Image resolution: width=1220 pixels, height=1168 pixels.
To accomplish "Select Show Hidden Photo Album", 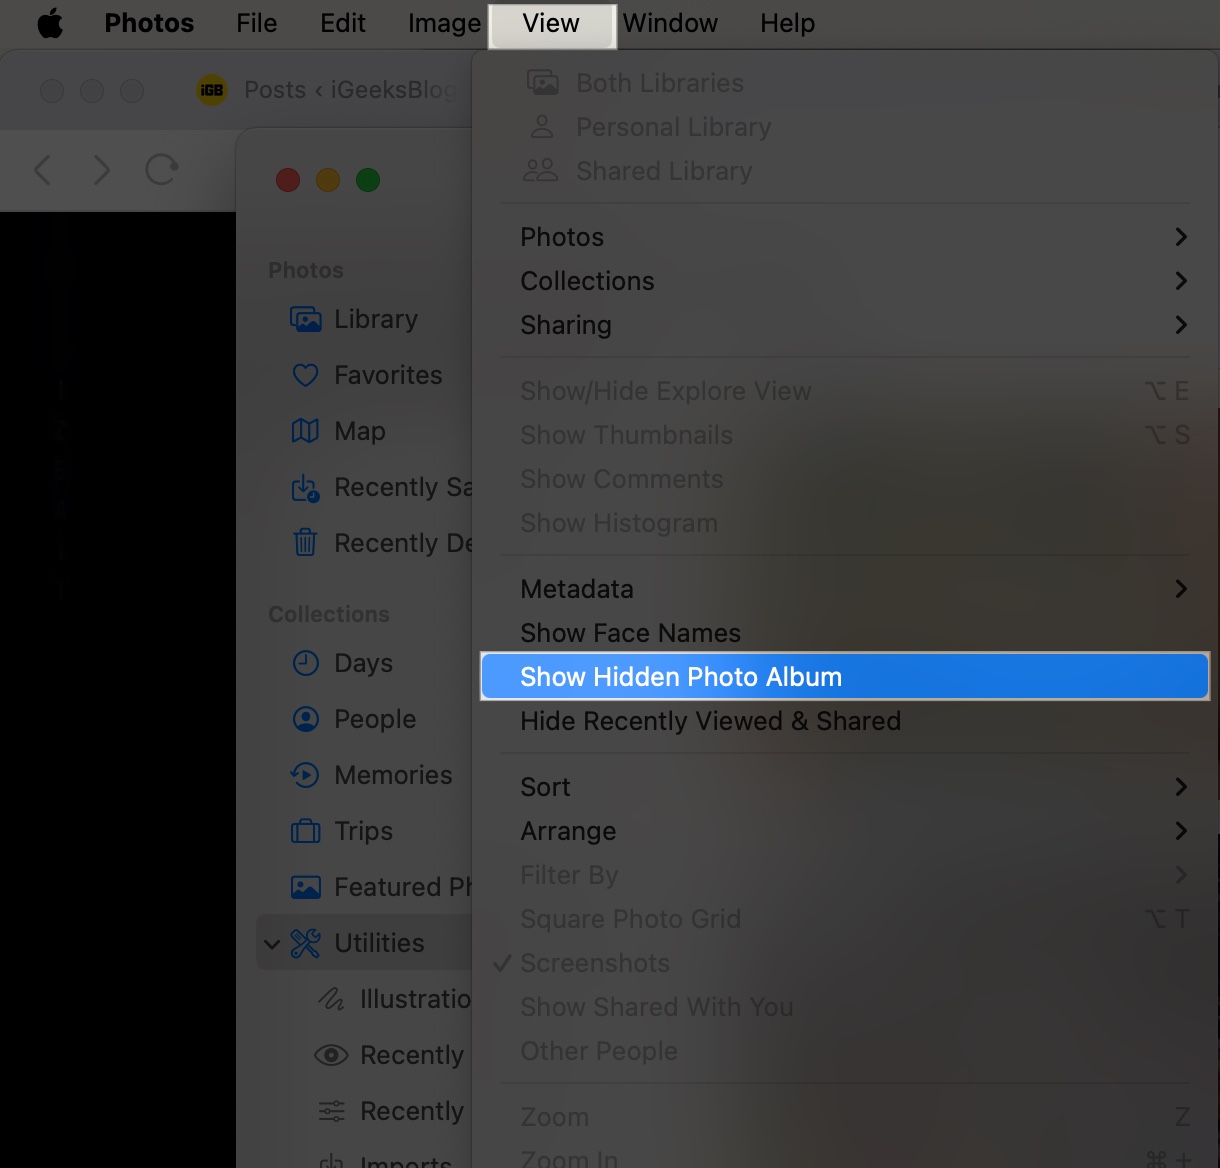I will click(681, 676).
